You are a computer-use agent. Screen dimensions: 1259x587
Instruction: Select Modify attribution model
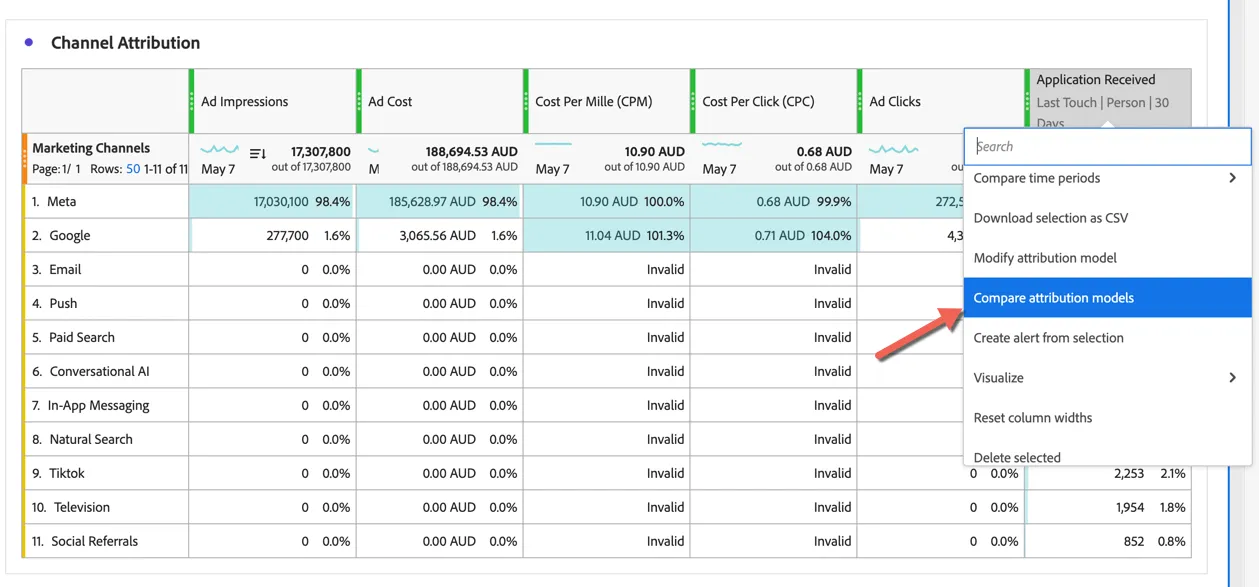coord(1107,258)
